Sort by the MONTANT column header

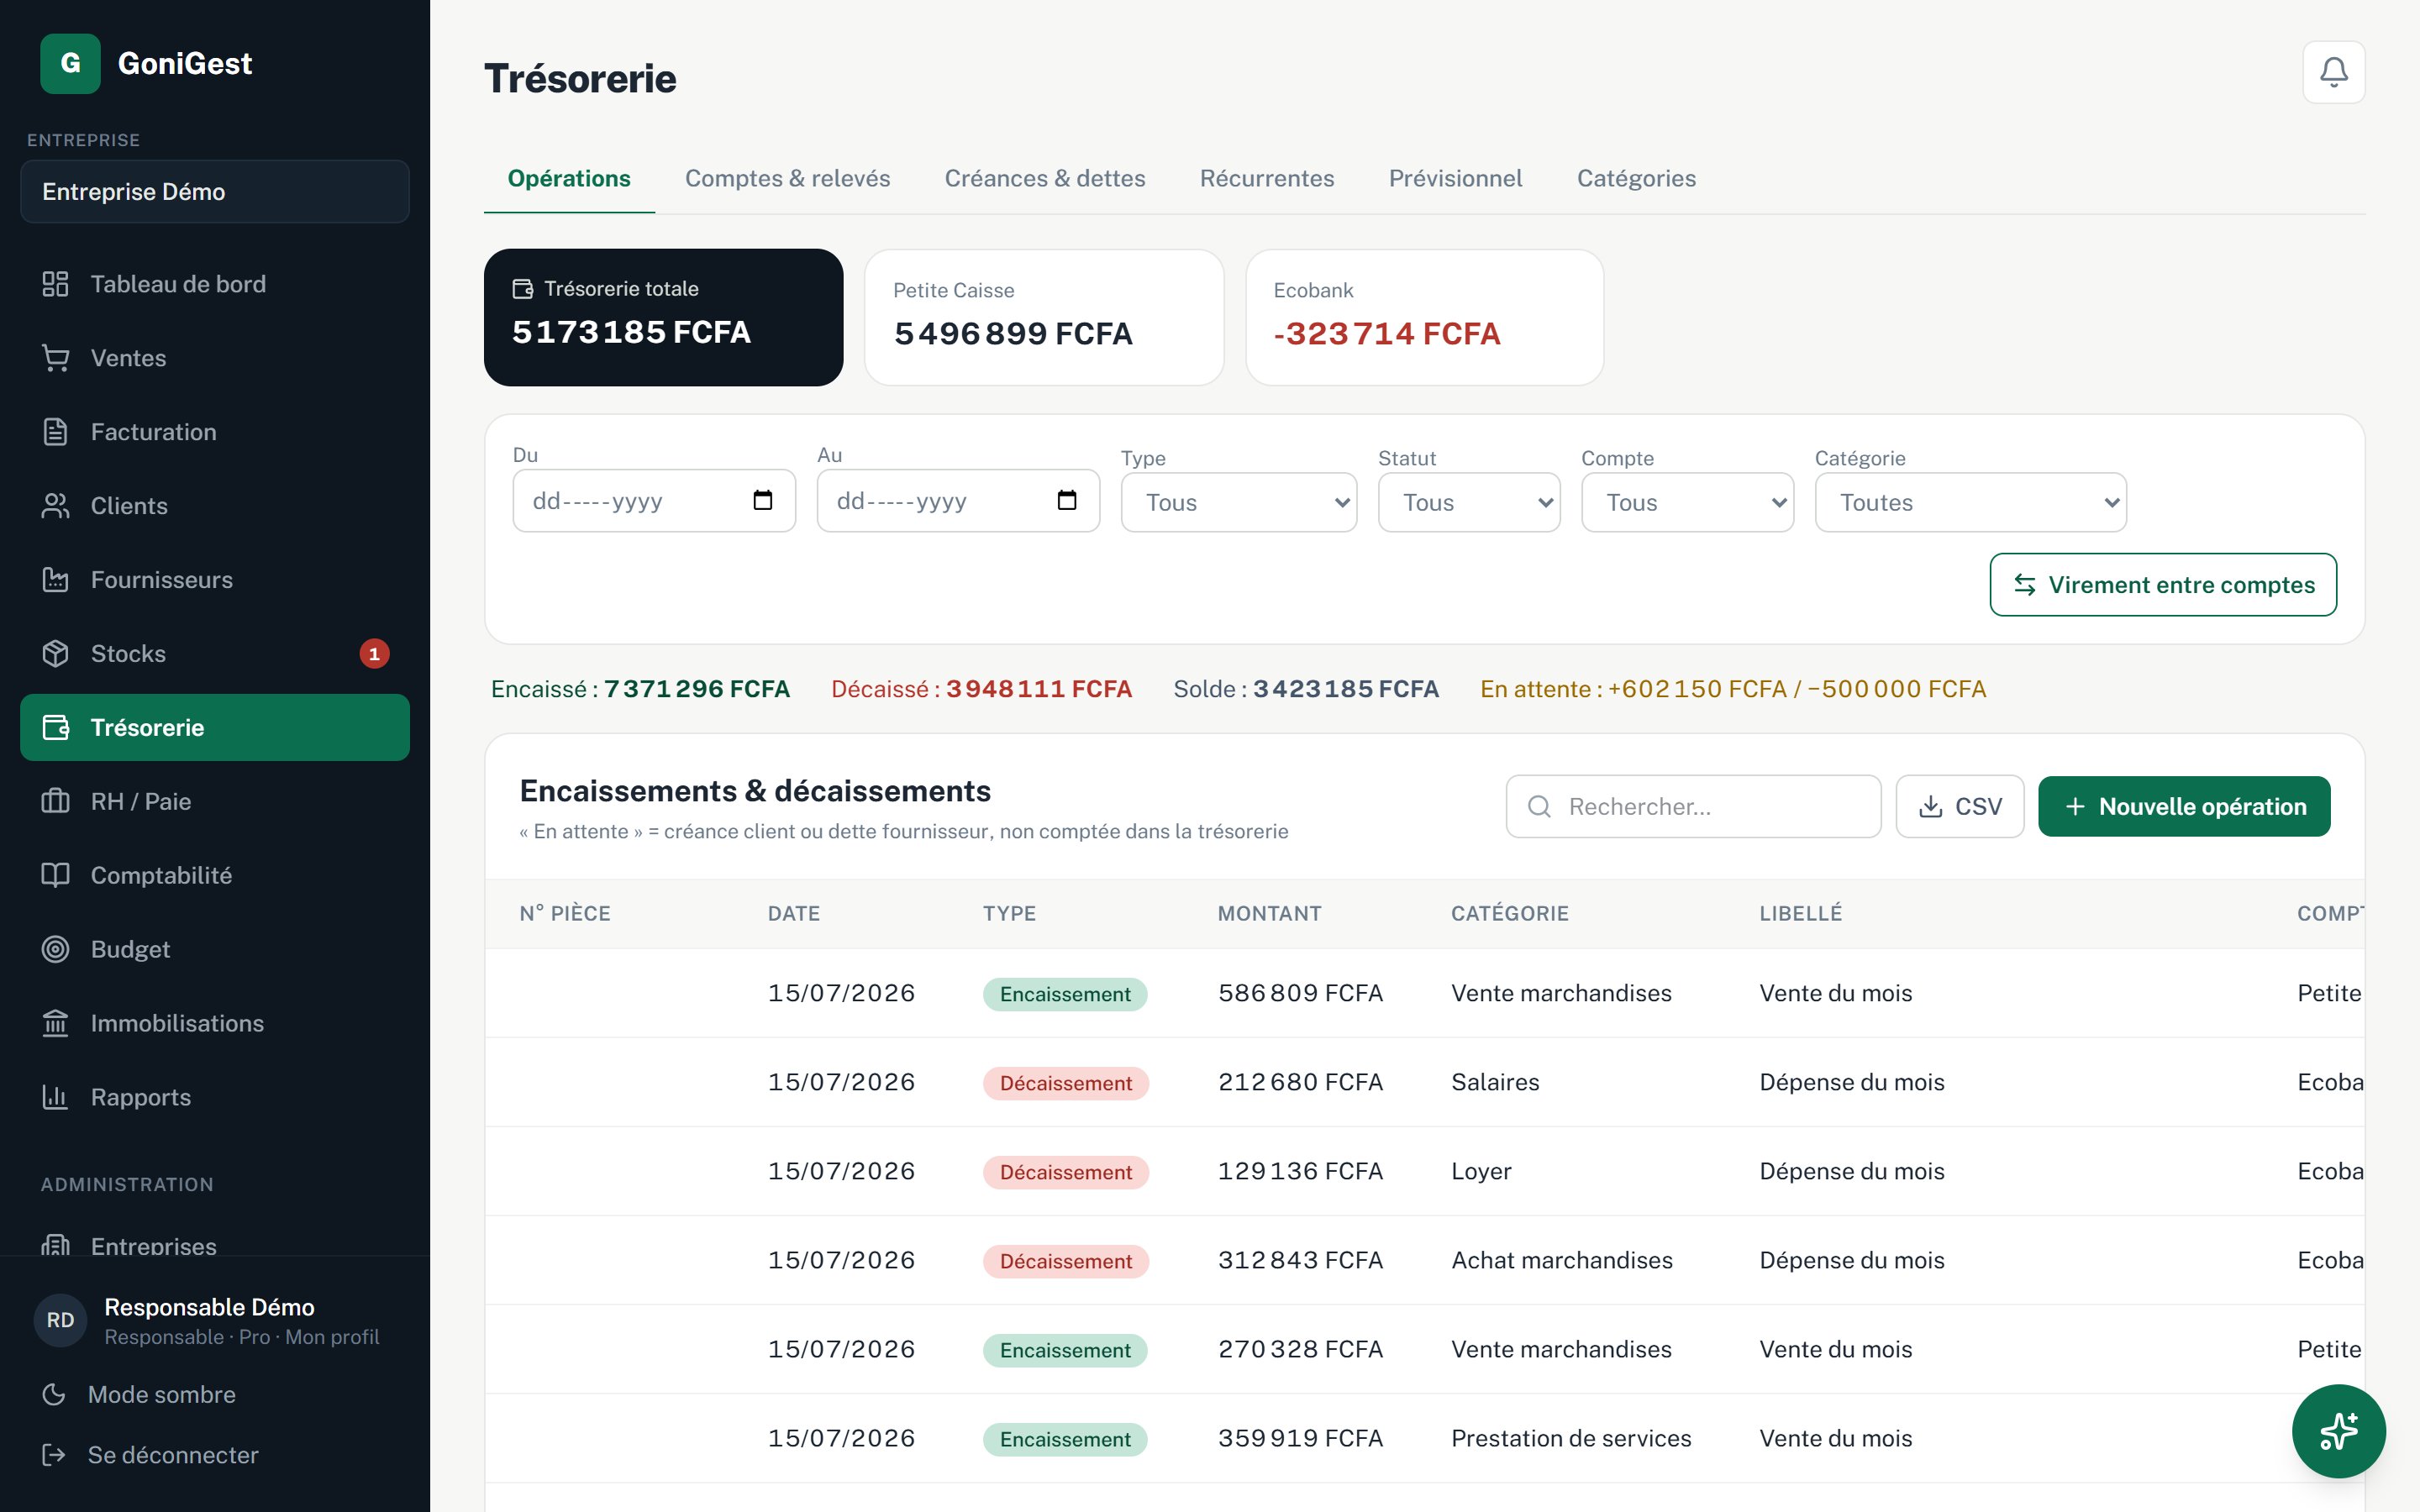point(1269,913)
